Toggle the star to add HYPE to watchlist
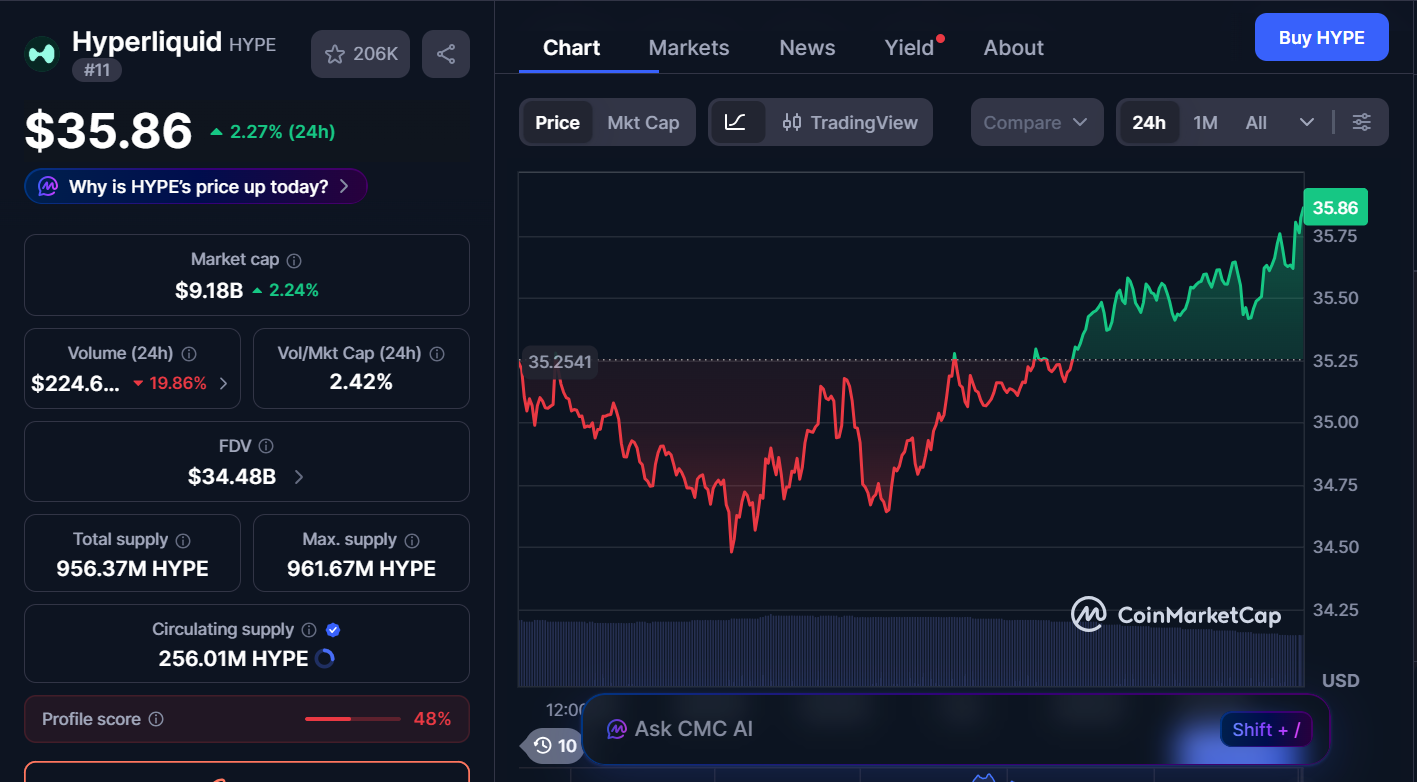The width and height of the screenshot is (1417, 782). click(x=336, y=54)
